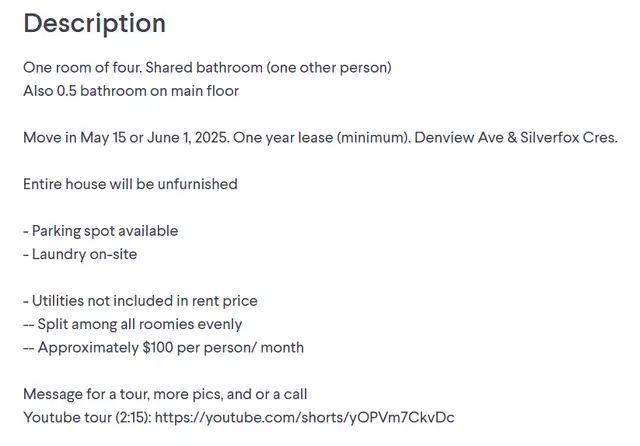This screenshot has width=640, height=446.
Task: Click the "Also 0.5 bathroom on main floor" text
Action: (x=131, y=91)
